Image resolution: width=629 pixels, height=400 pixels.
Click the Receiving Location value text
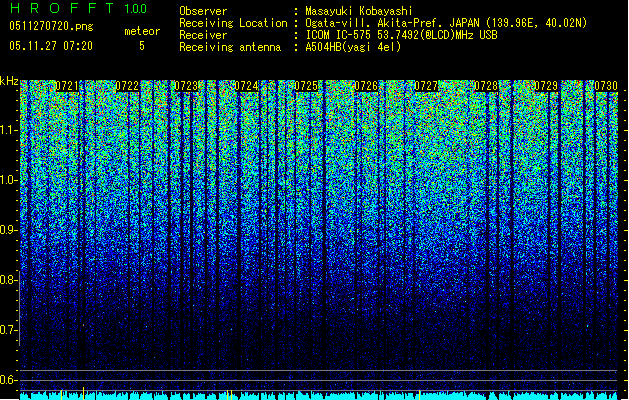click(x=446, y=23)
